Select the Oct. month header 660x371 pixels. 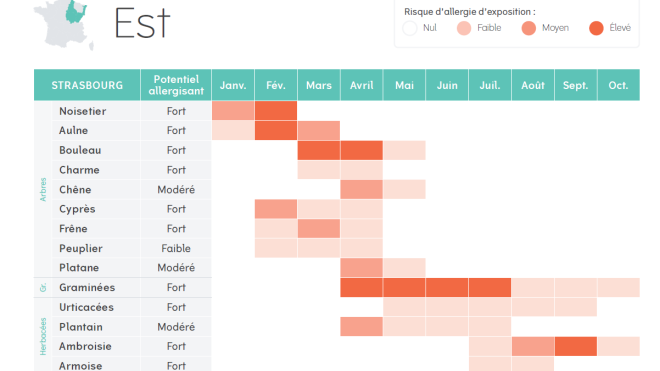click(618, 85)
